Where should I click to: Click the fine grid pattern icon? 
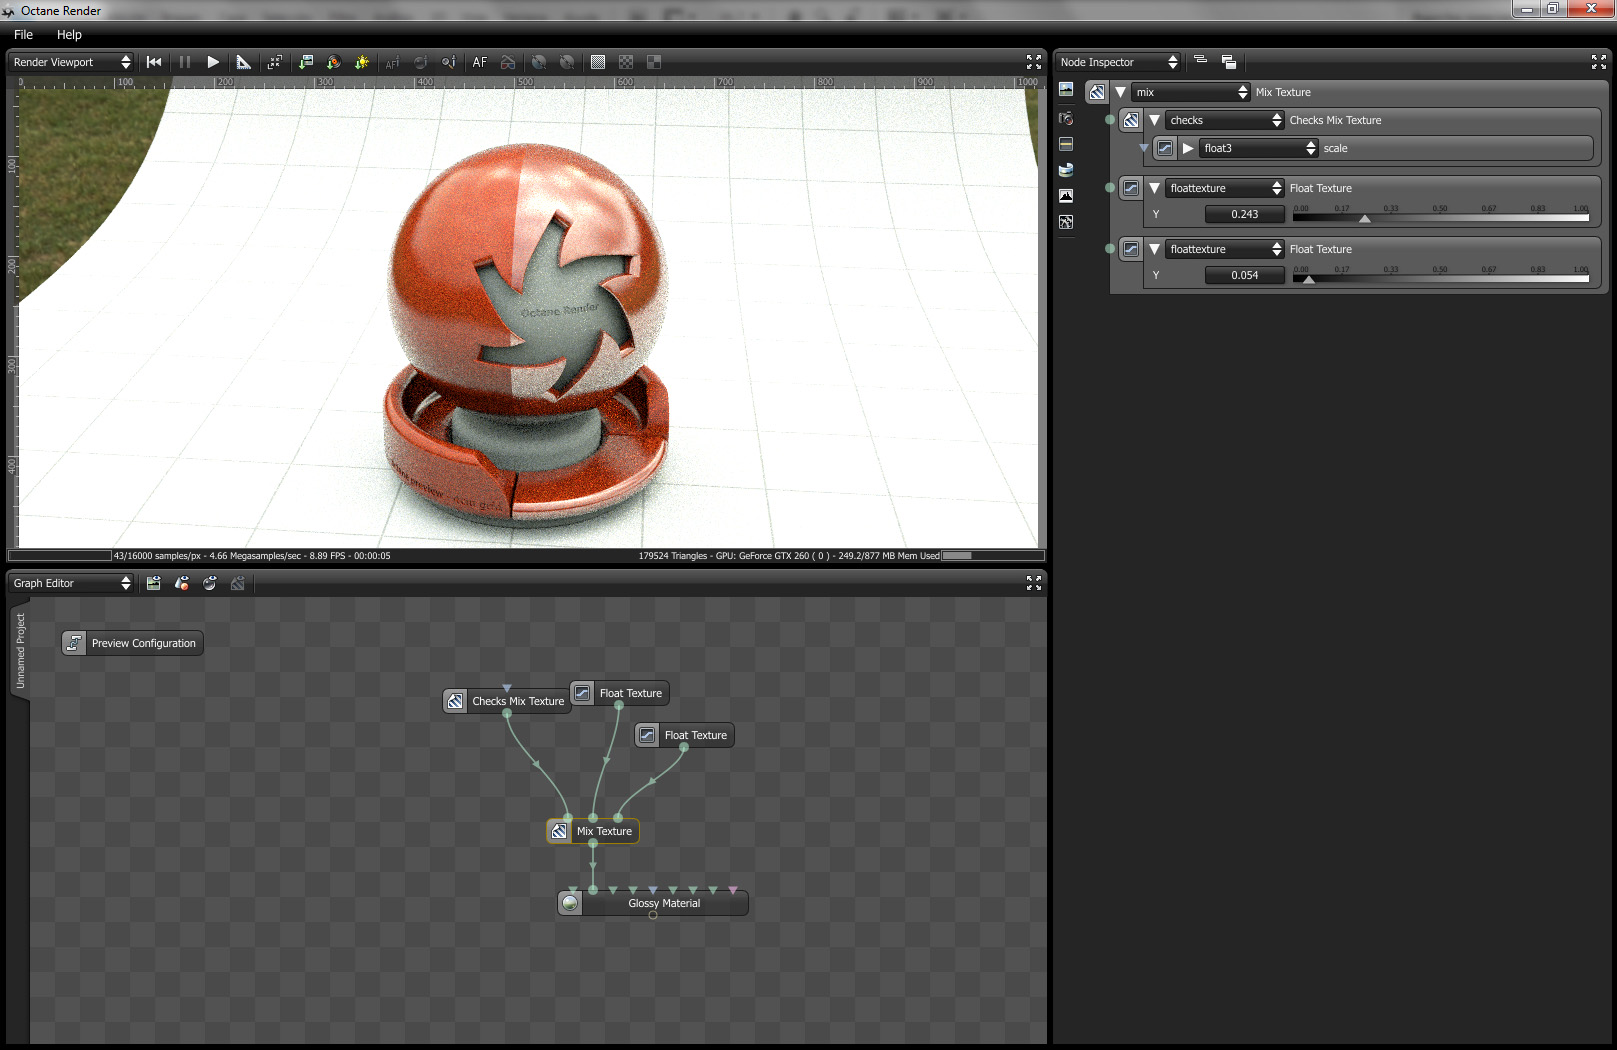coord(598,62)
